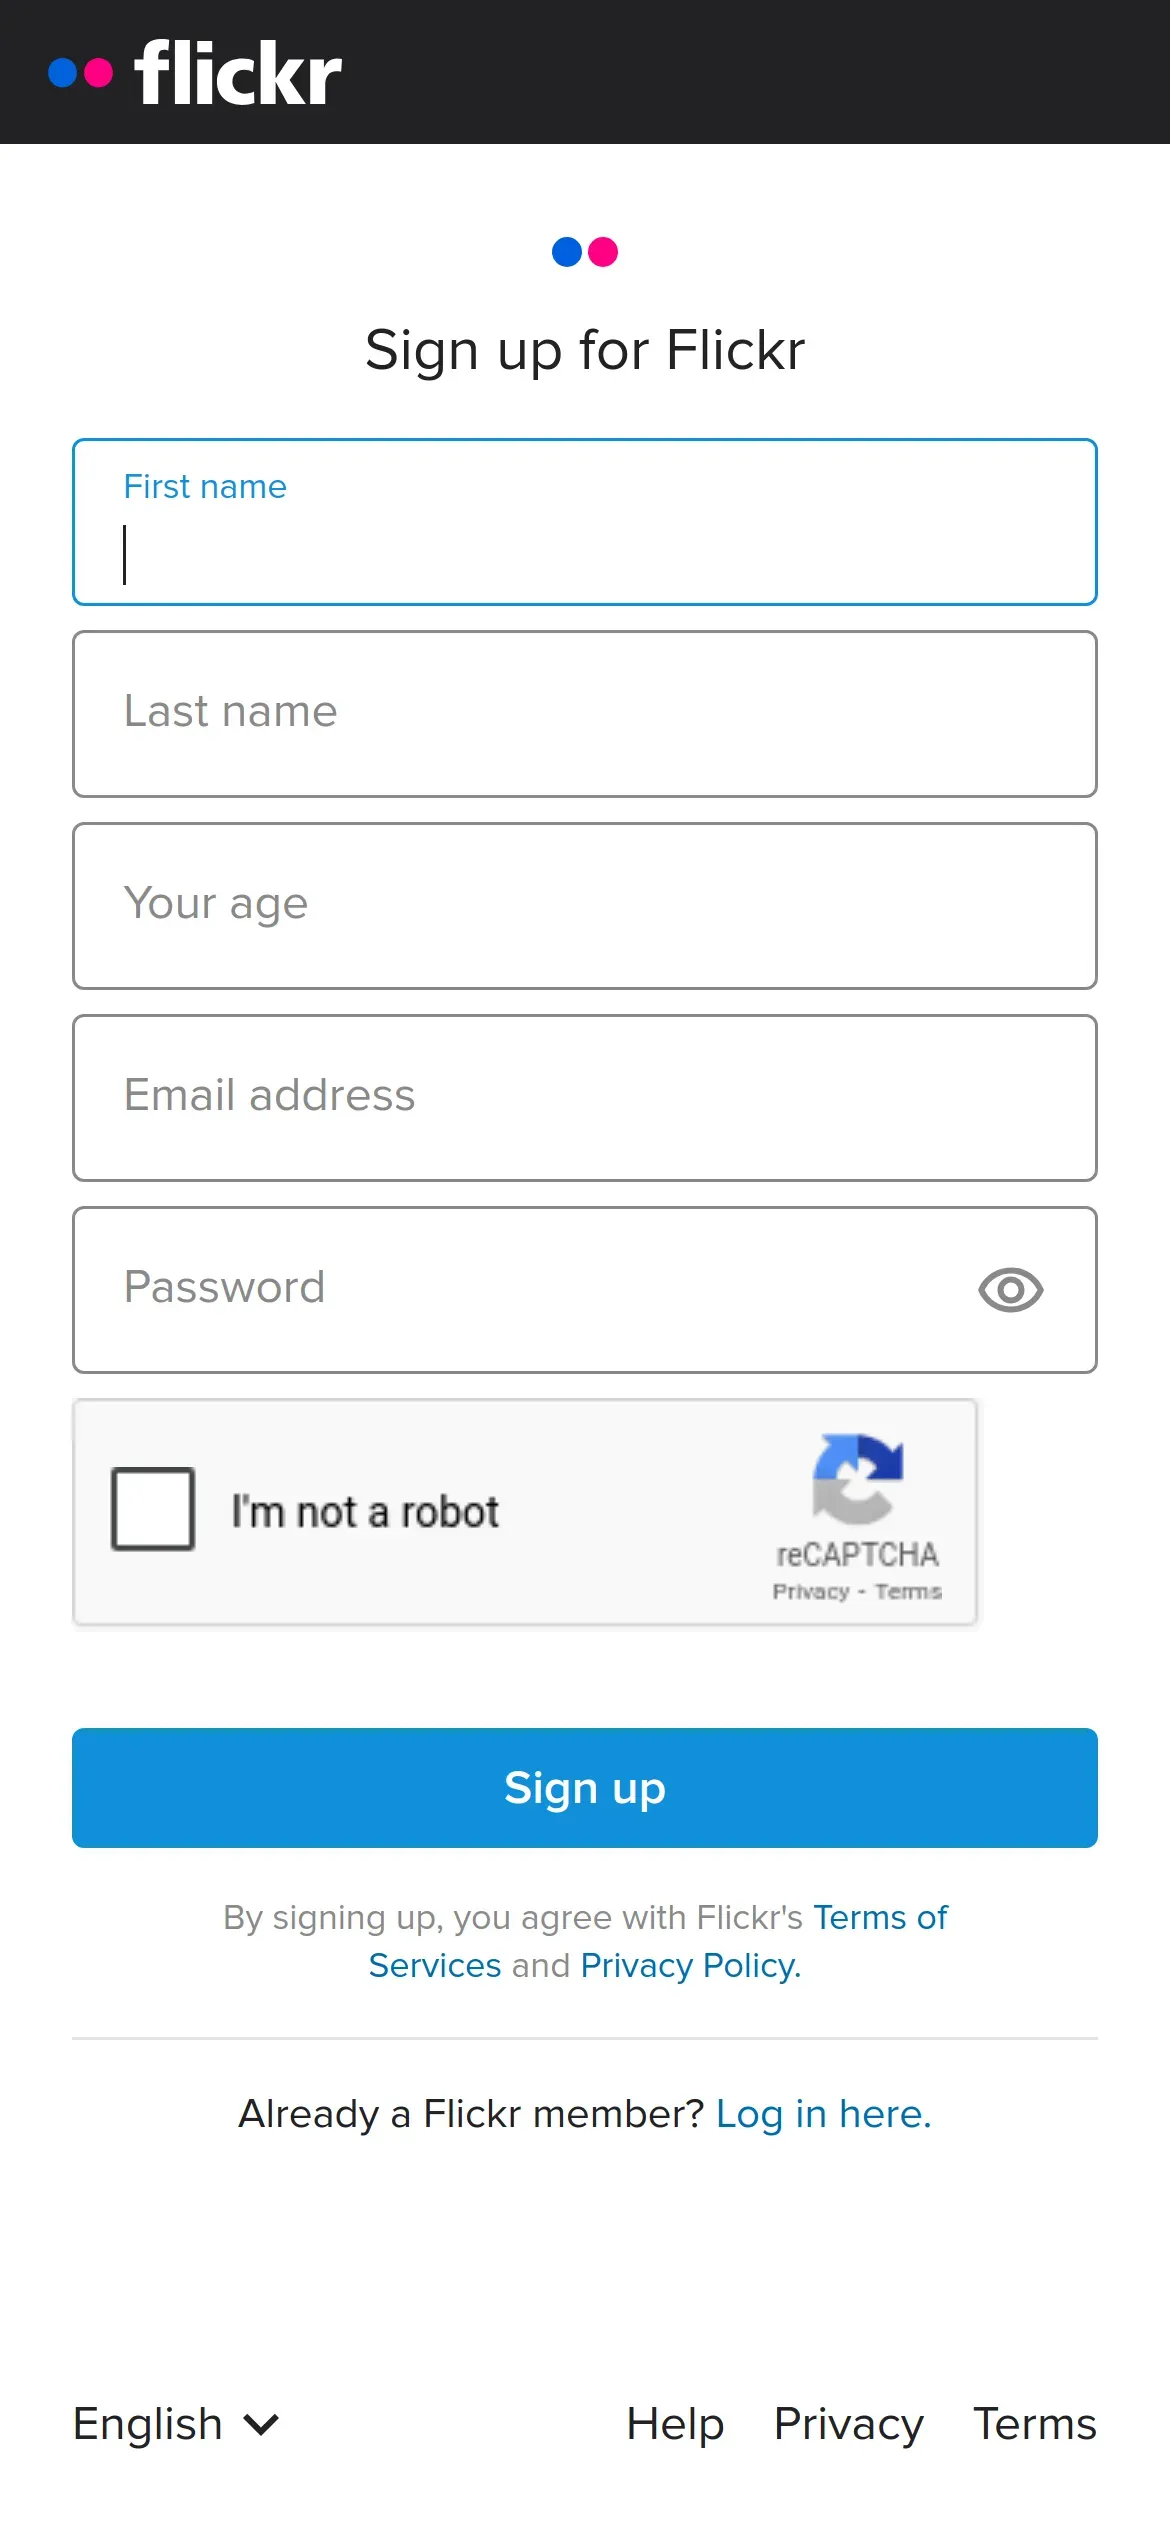This screenshot has width=1170, height=2532.
Task: Show password with the eye icon
Action: (1010, 1290)
